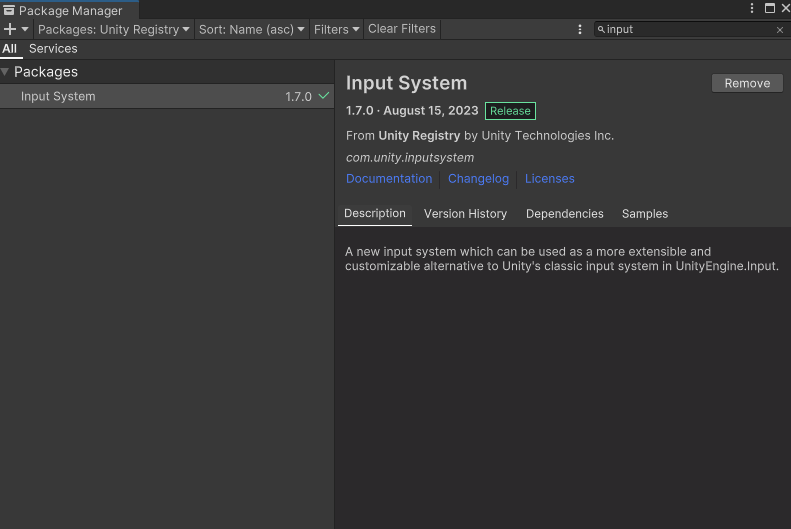Open the Documentation link
791x529 pixels.
click(389, 179)
